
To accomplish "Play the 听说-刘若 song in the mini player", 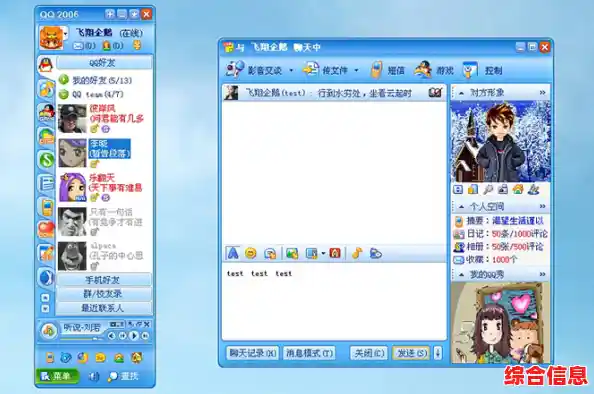I will [x=134, y=336].
